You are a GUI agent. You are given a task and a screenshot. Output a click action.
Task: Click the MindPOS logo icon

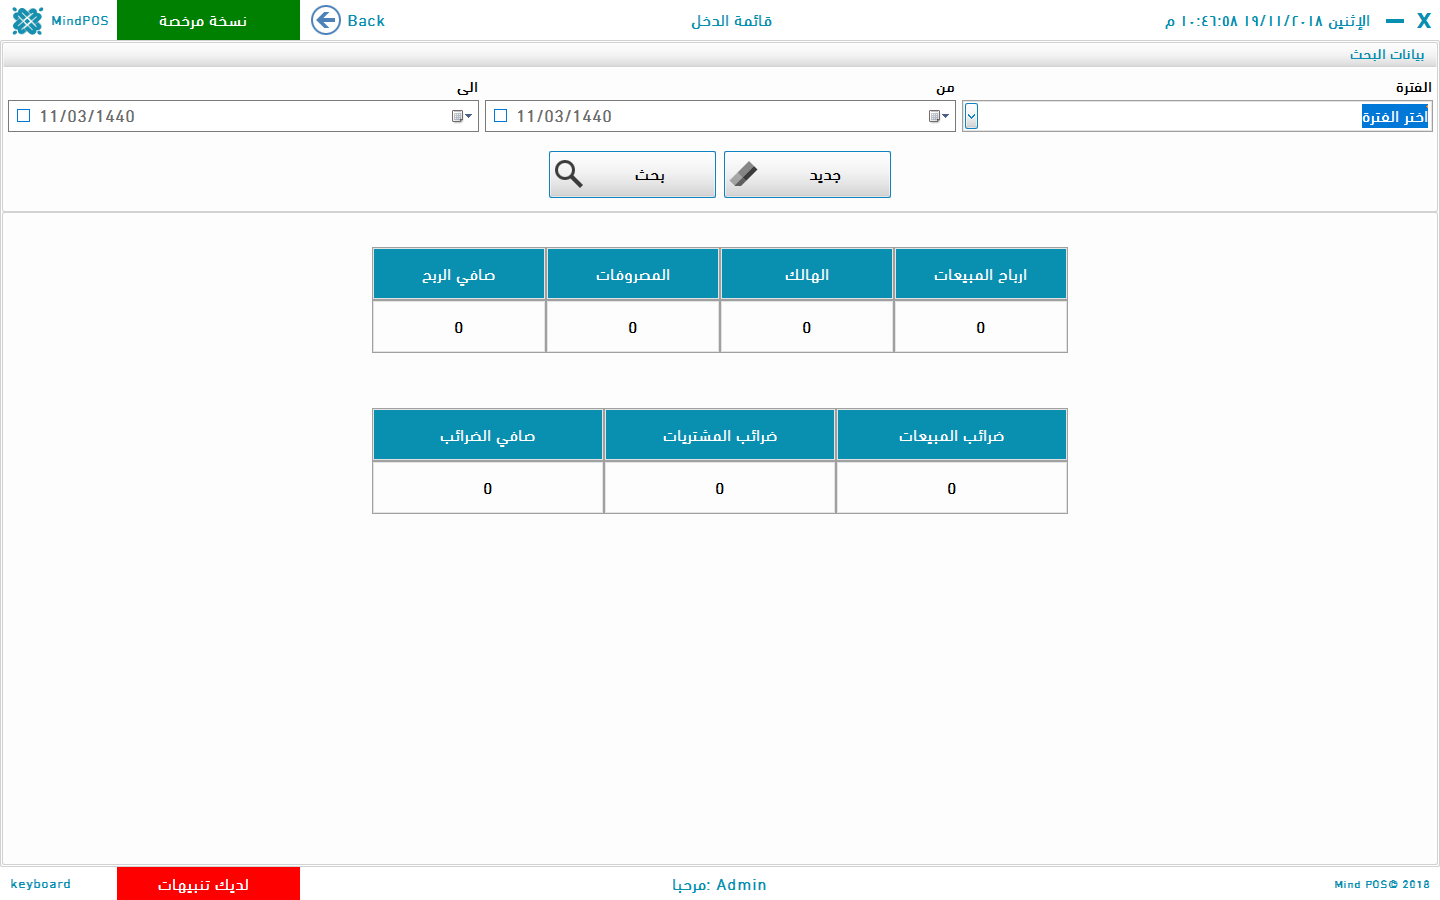point(27,21)
